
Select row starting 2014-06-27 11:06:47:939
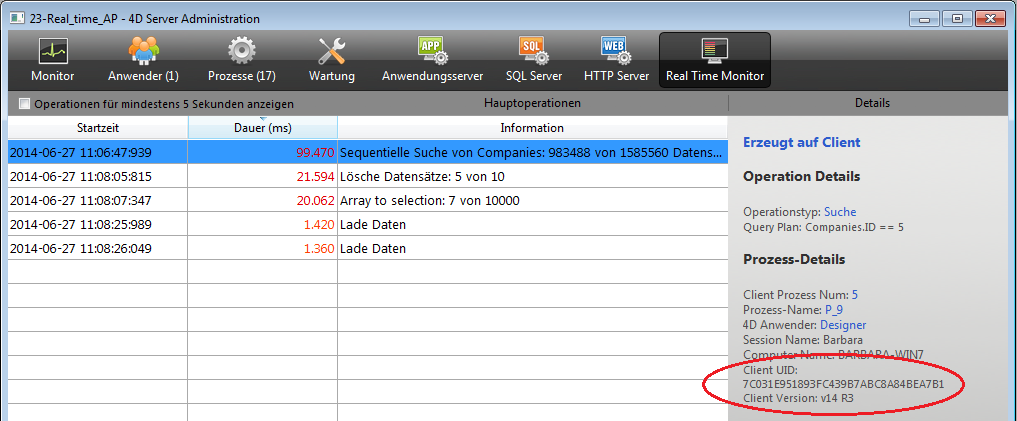point(368,152)
